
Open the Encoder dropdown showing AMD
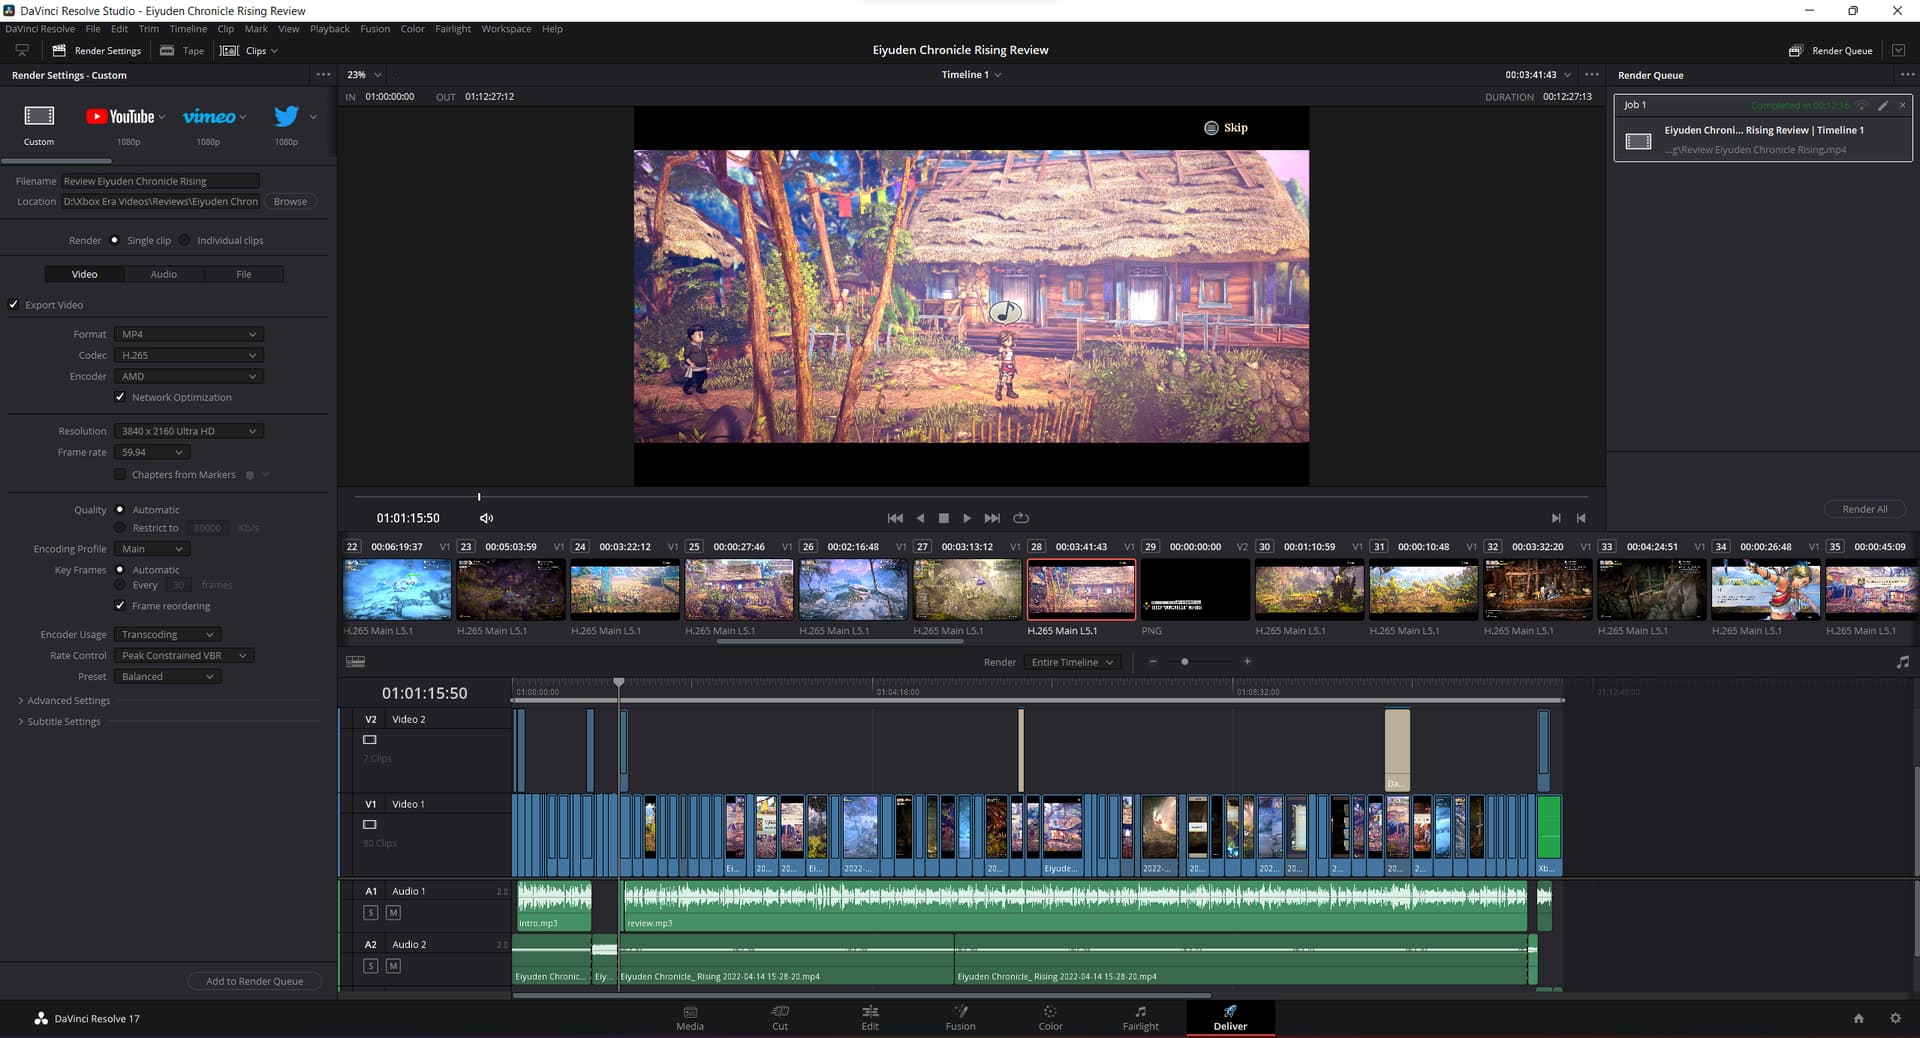point(188,376)
